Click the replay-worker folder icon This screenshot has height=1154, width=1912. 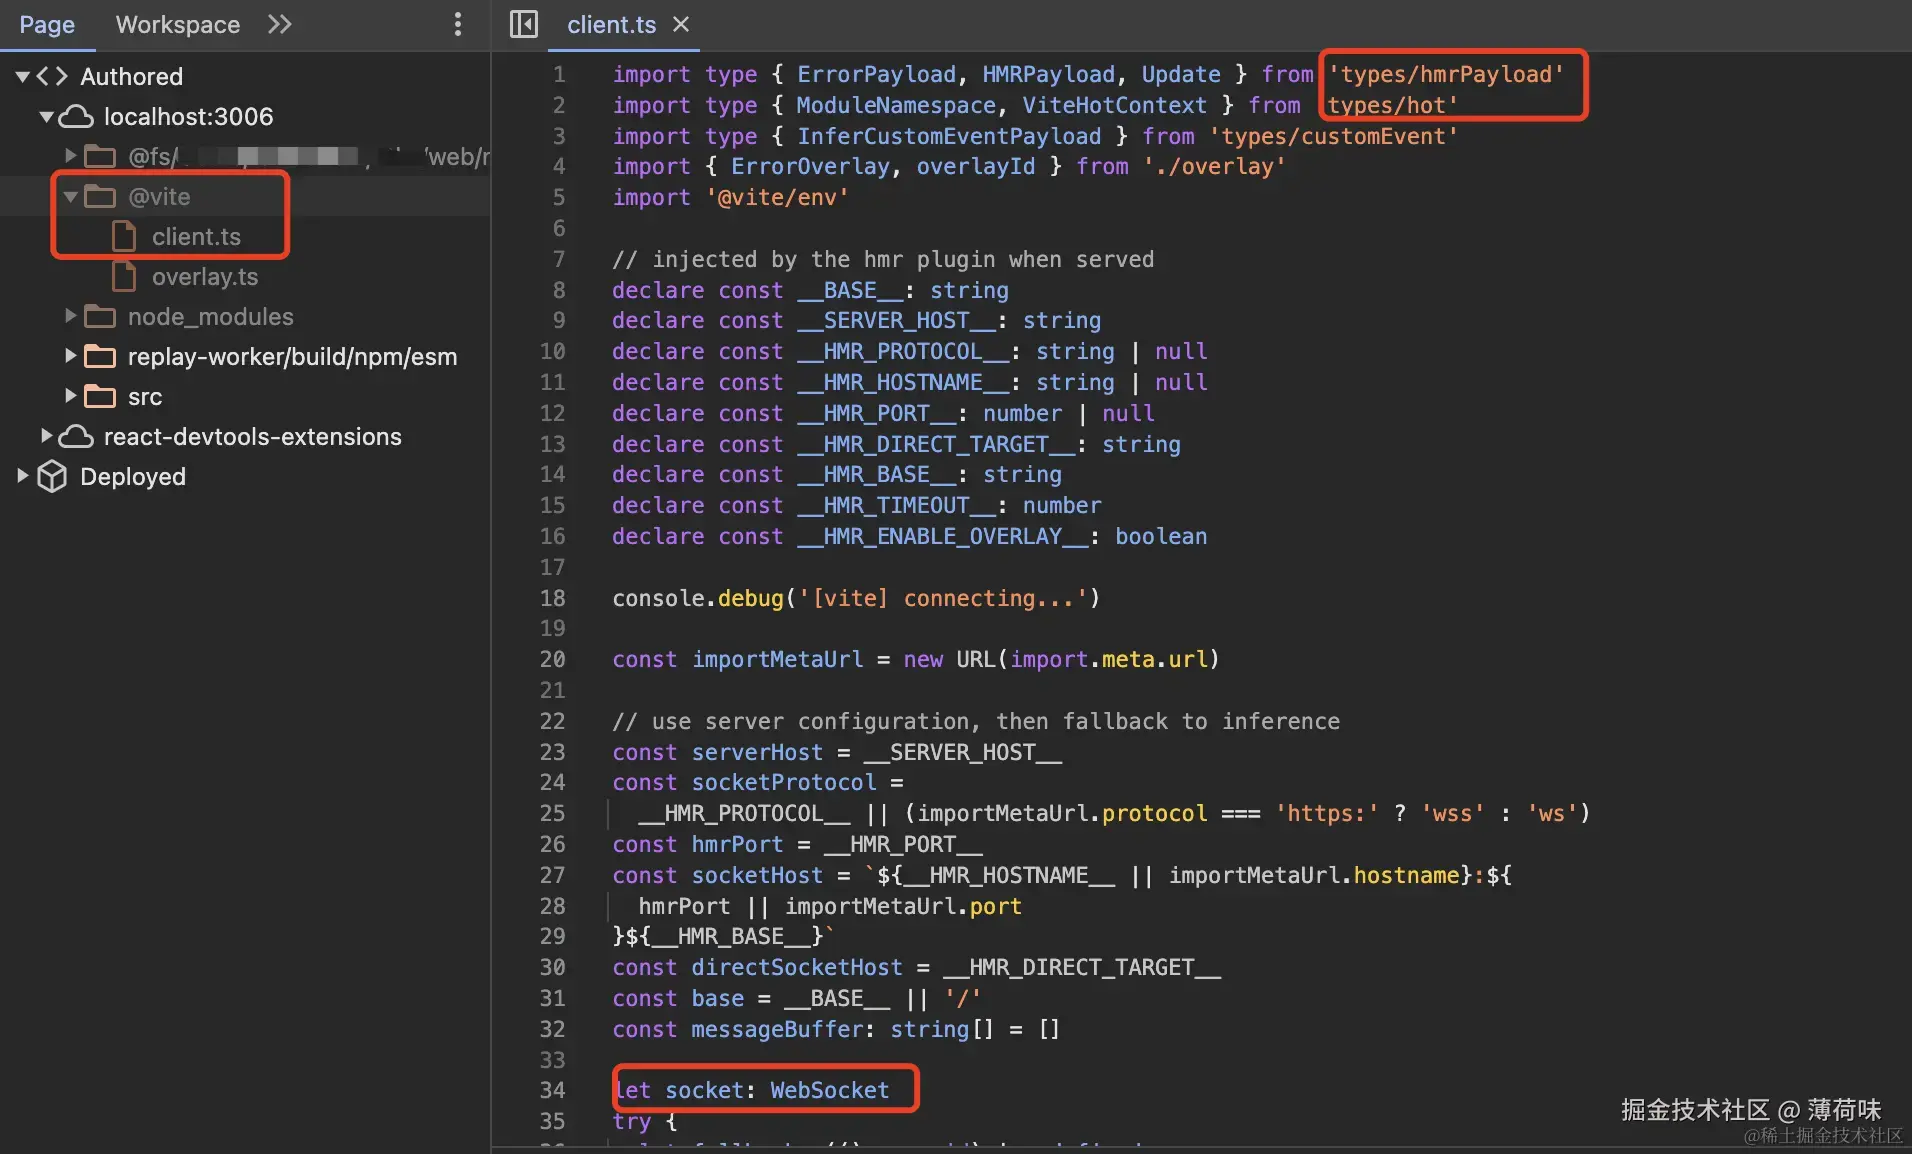click(99, 356)
